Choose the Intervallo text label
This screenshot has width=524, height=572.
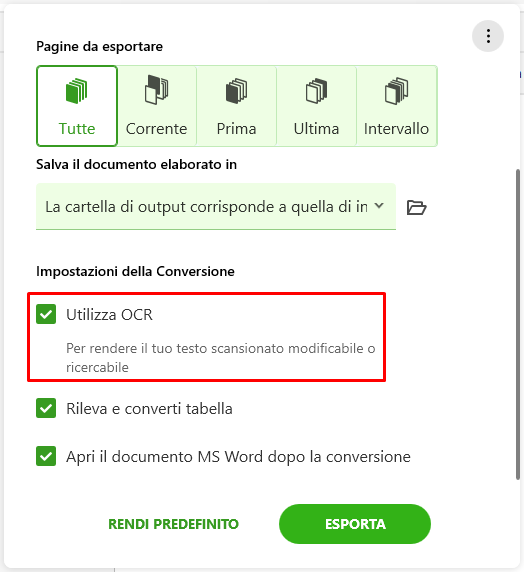[x=396, y=129]
